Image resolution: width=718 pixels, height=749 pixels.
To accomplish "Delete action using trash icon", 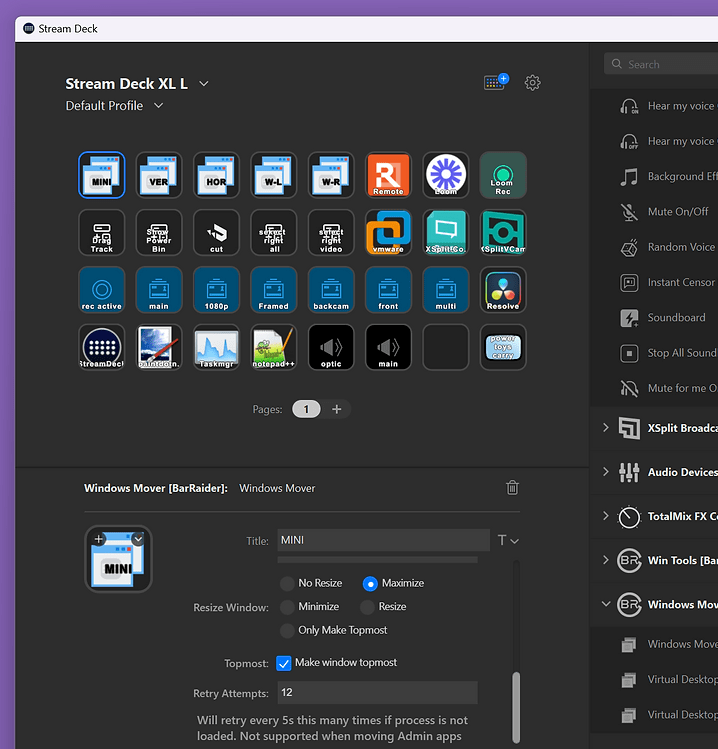I will click(512, 488).
